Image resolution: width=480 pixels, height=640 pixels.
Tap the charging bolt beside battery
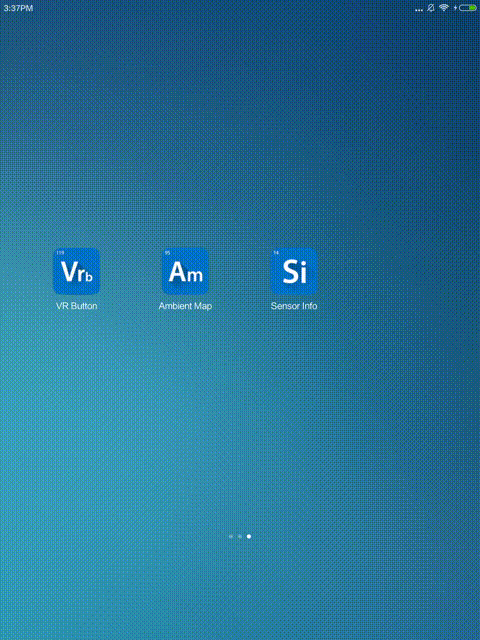[x=455, y=8]
